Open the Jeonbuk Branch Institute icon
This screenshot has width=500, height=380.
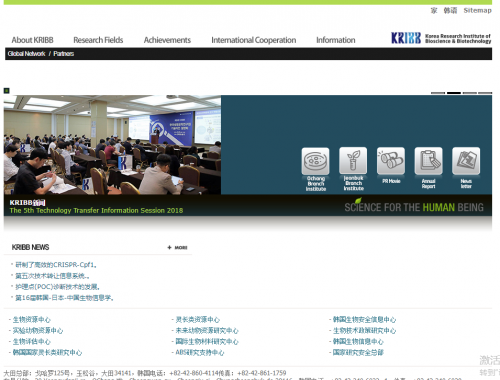click(353, 169)
